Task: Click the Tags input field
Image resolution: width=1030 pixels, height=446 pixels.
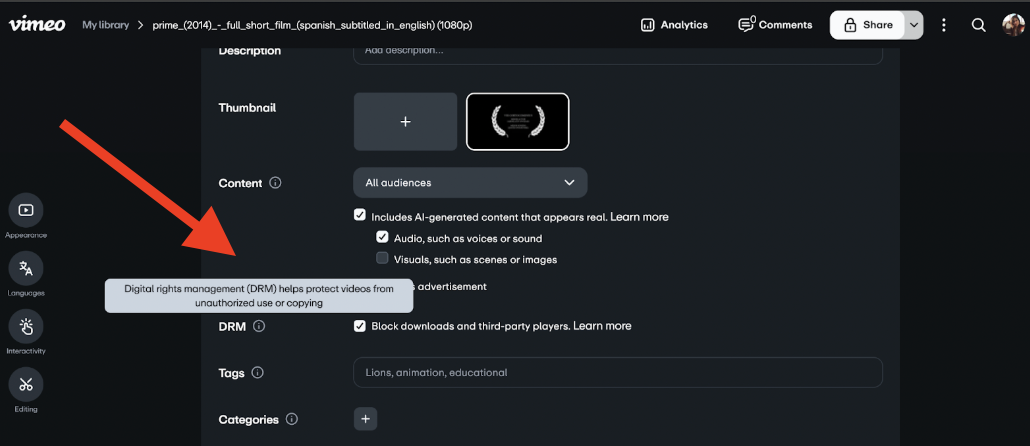Action: [x=617, y=373]
